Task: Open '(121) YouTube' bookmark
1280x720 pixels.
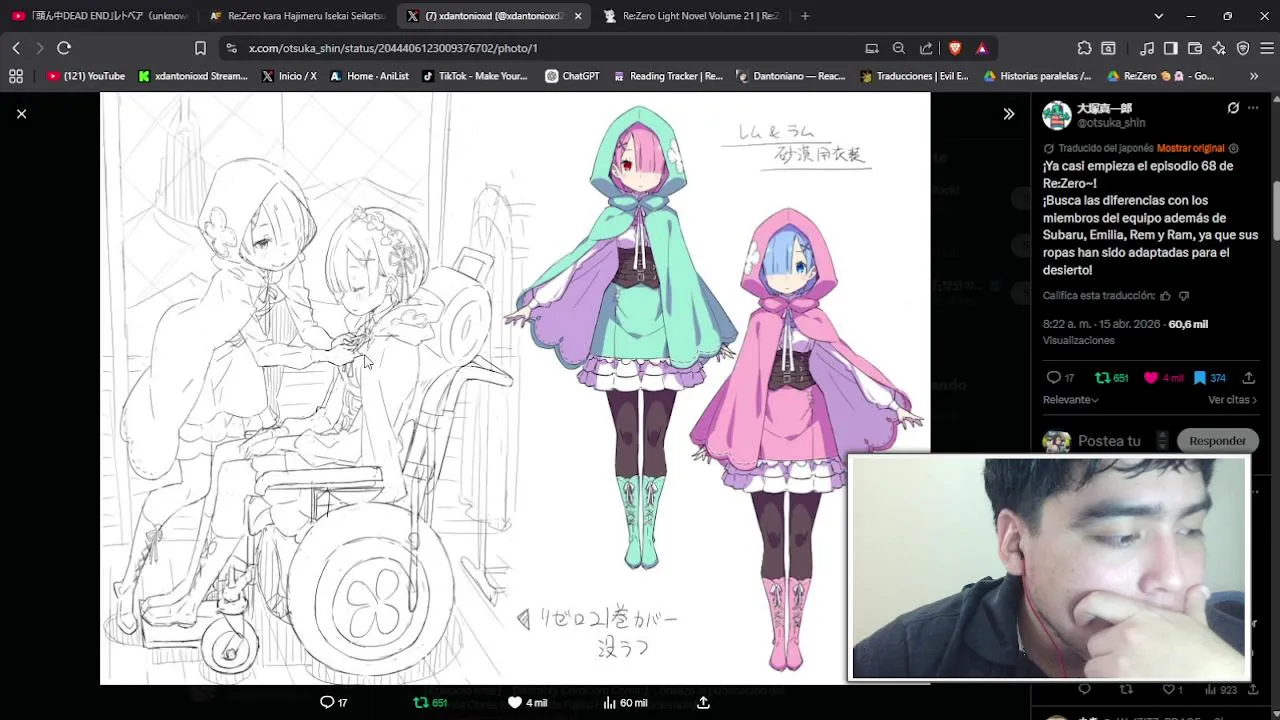Action: (86, 76)
